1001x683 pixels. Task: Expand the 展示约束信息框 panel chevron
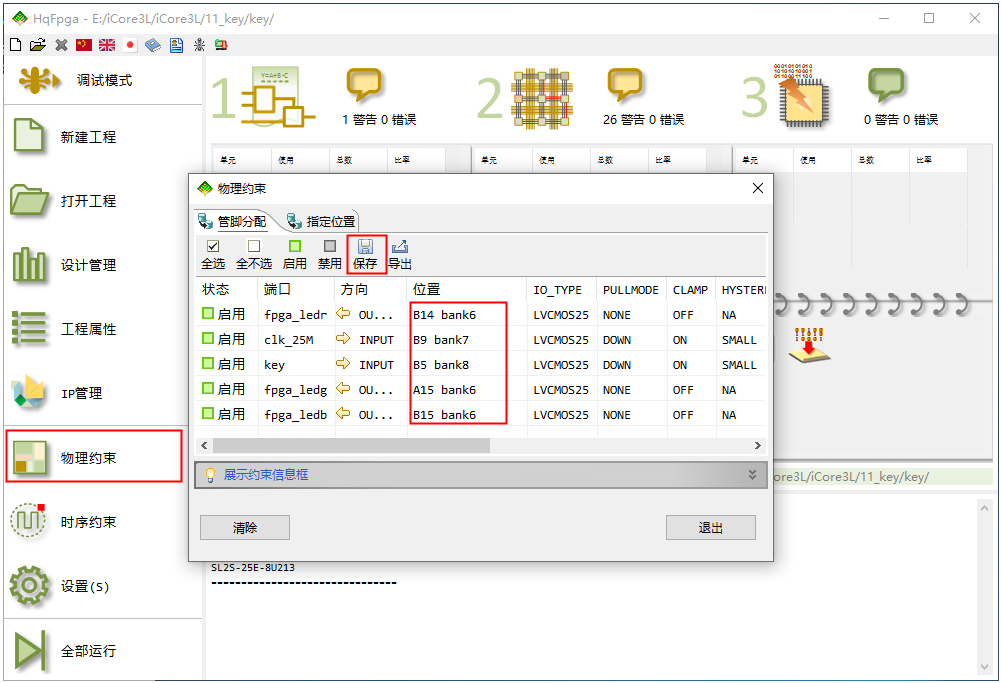752,475
